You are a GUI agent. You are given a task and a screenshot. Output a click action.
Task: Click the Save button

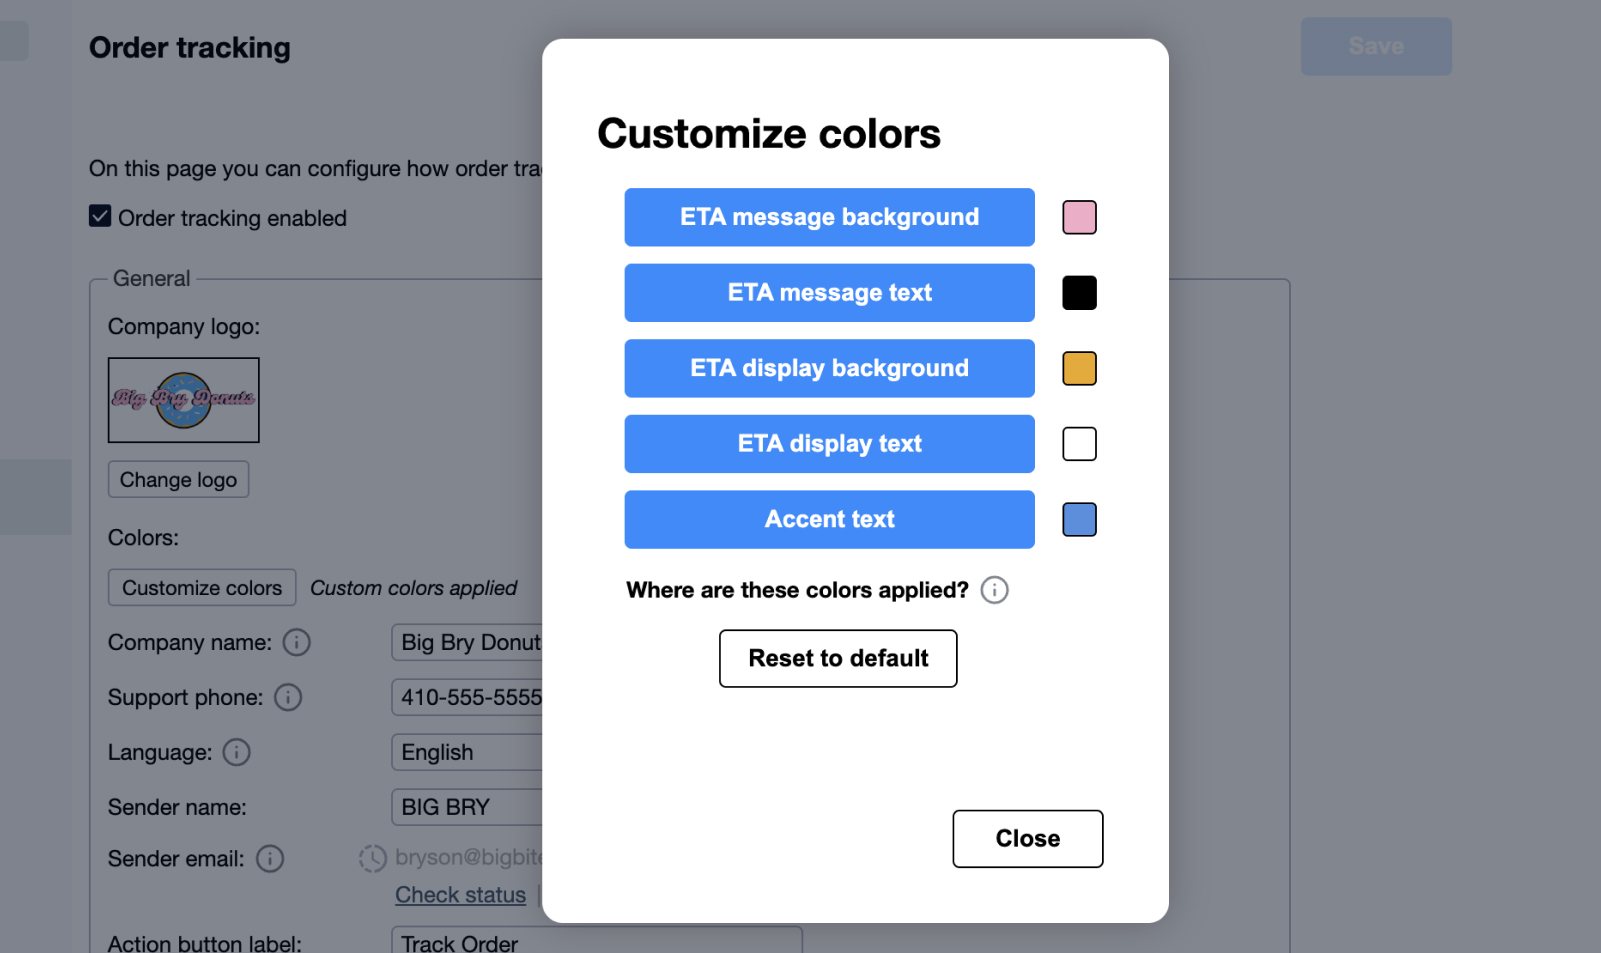pos(1375,46)
